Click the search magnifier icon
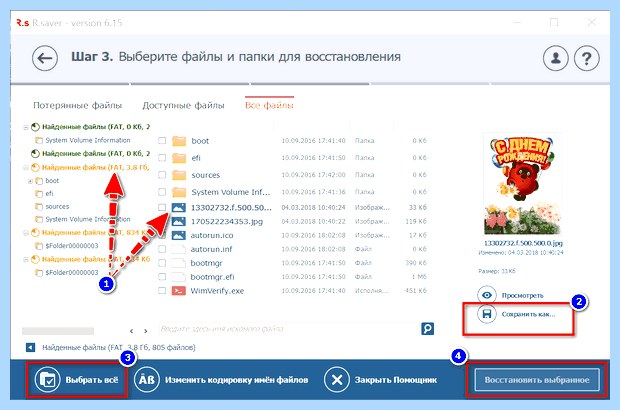Image resolution: width=620 pixels, height=410 pixels. (x=427, y=329)
